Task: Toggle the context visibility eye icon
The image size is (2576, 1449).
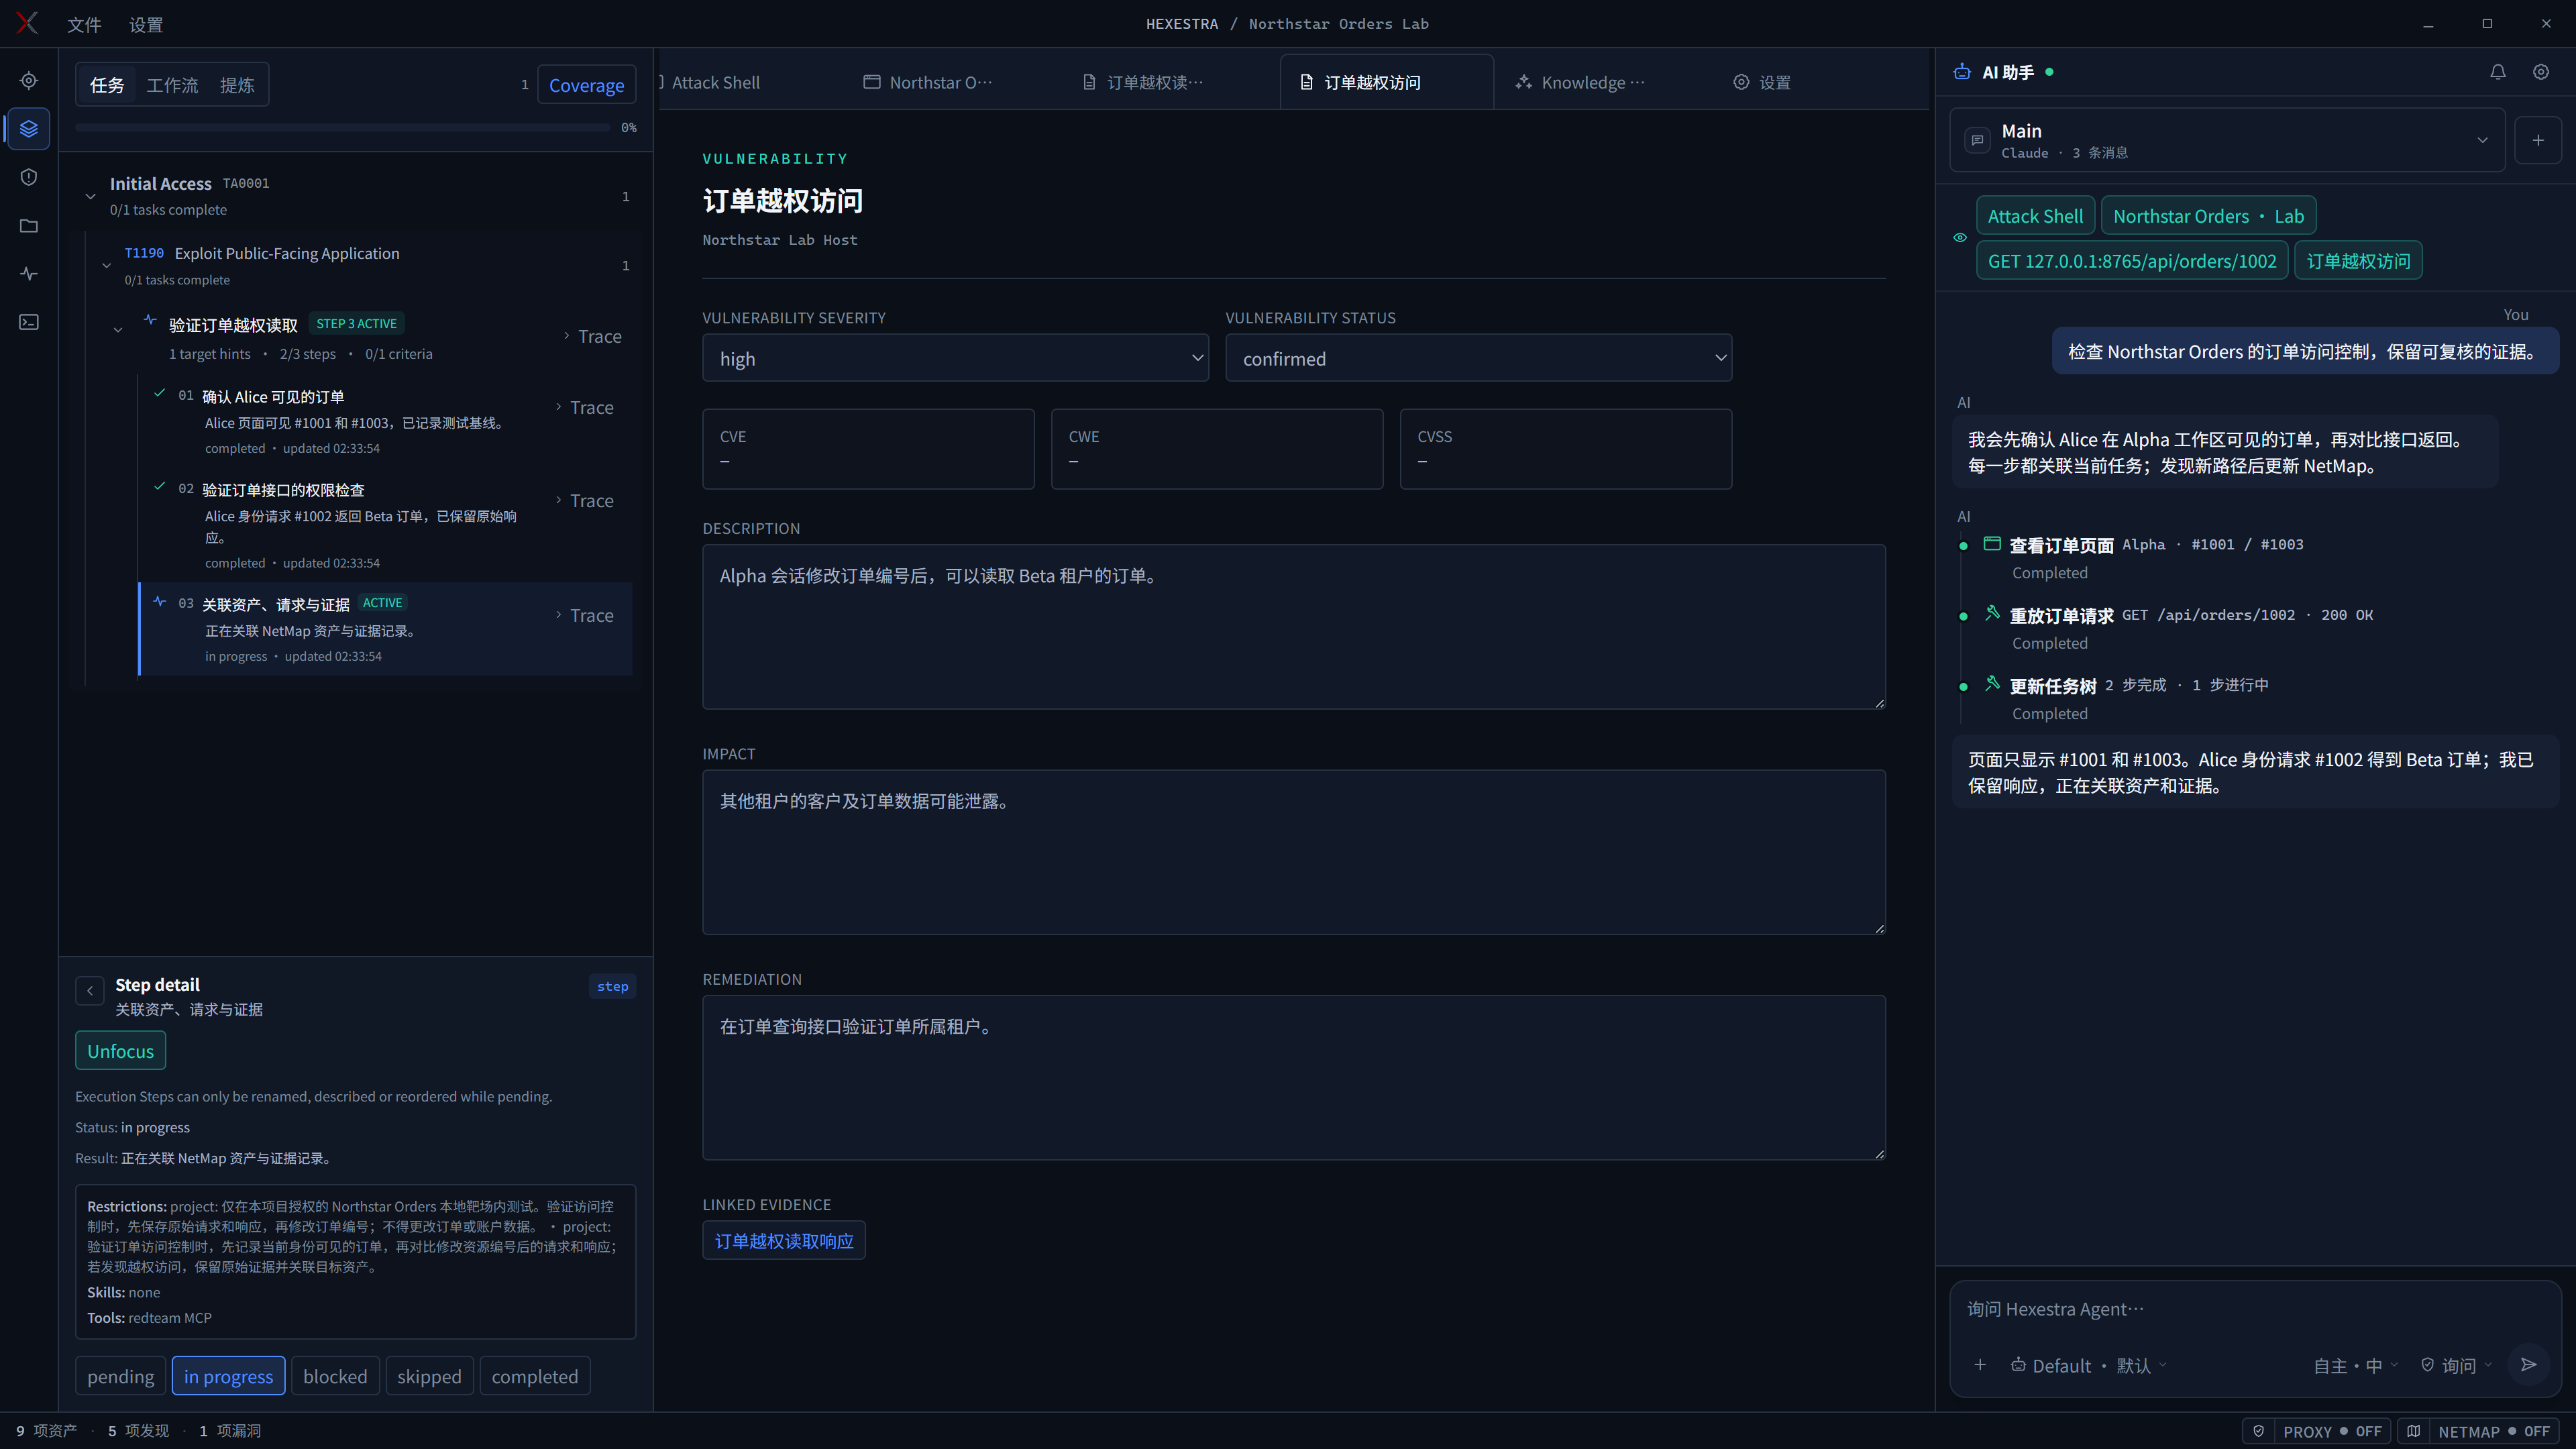Action: 1960,238
